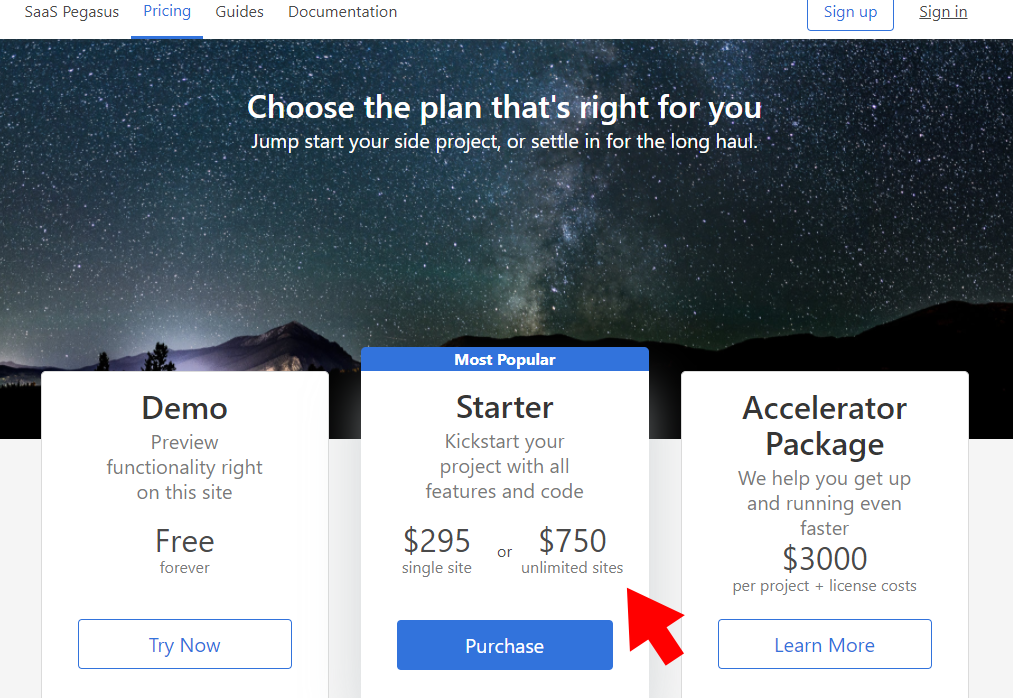Click the 'Kickstart your project' Starter description
The image size is (1013, 698).
(505, 466)
